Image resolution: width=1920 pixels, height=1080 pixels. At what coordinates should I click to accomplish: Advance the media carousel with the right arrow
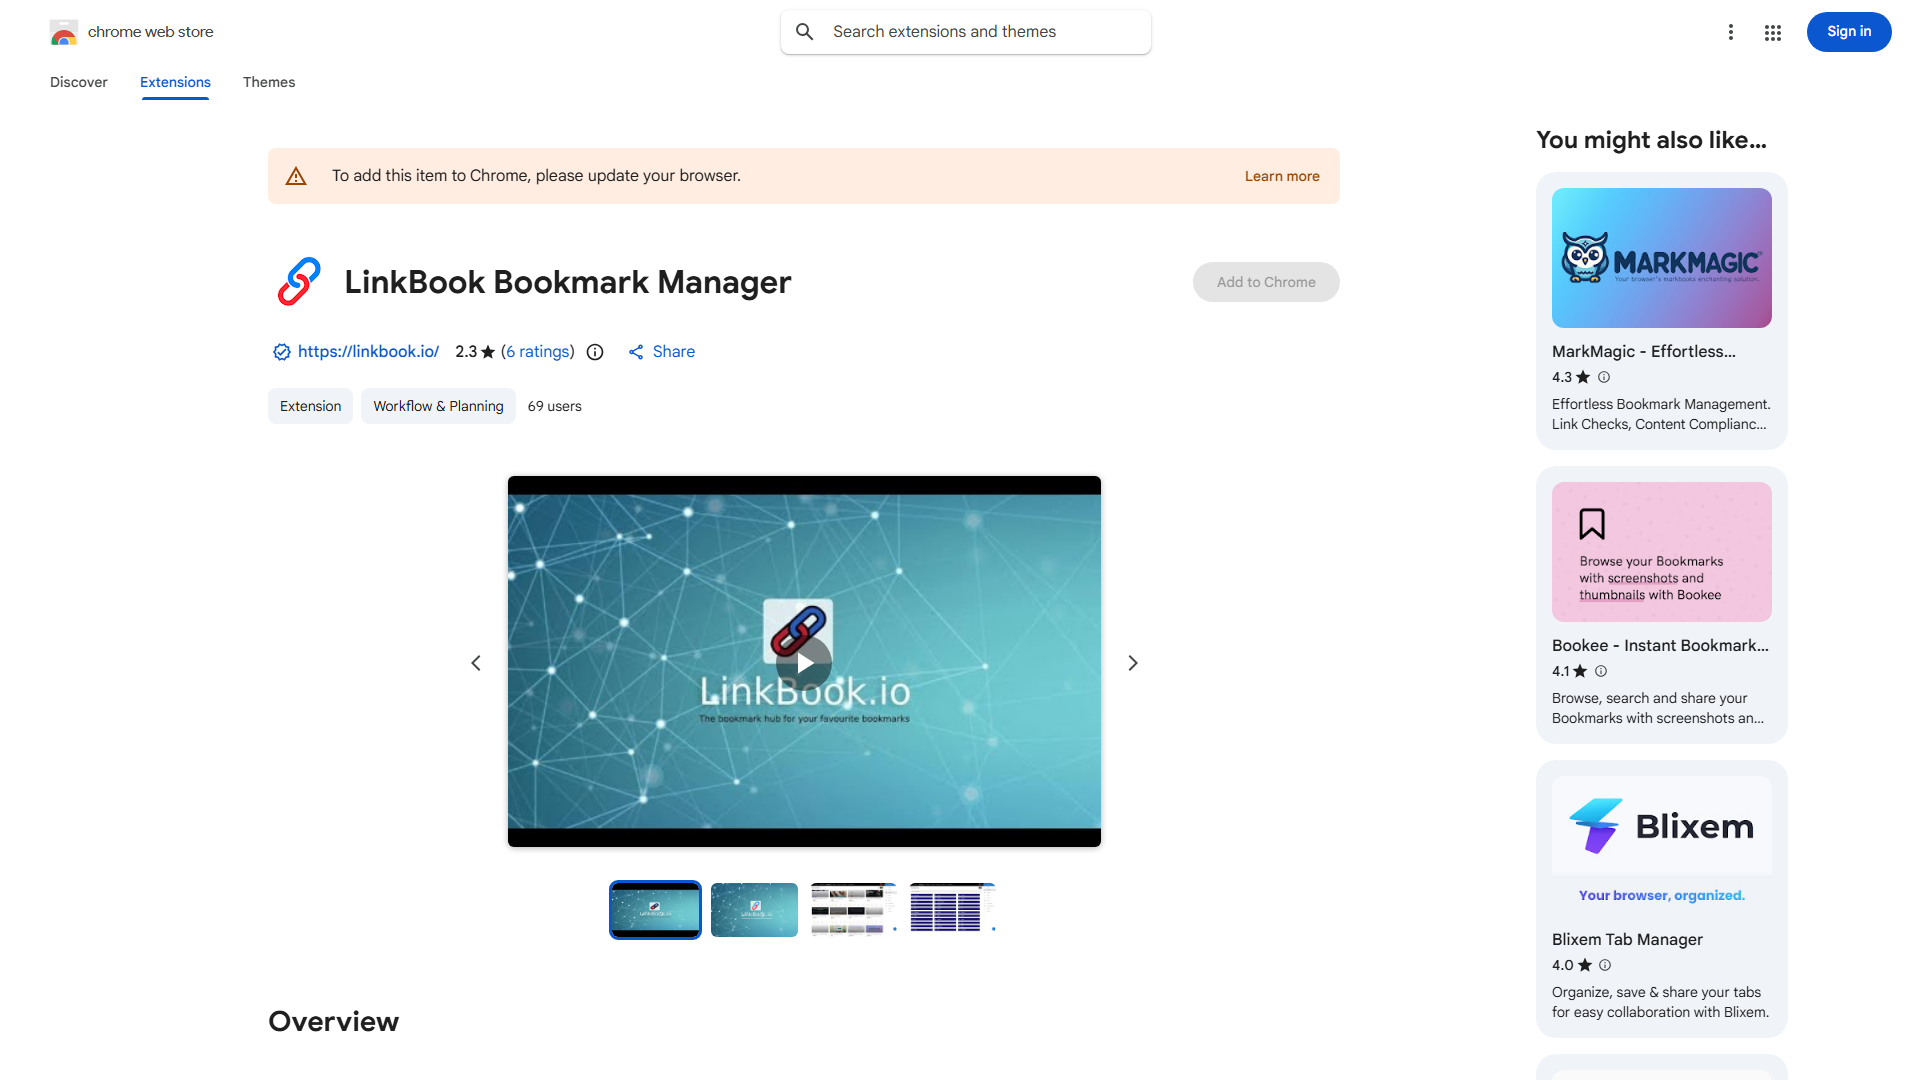1132,662
